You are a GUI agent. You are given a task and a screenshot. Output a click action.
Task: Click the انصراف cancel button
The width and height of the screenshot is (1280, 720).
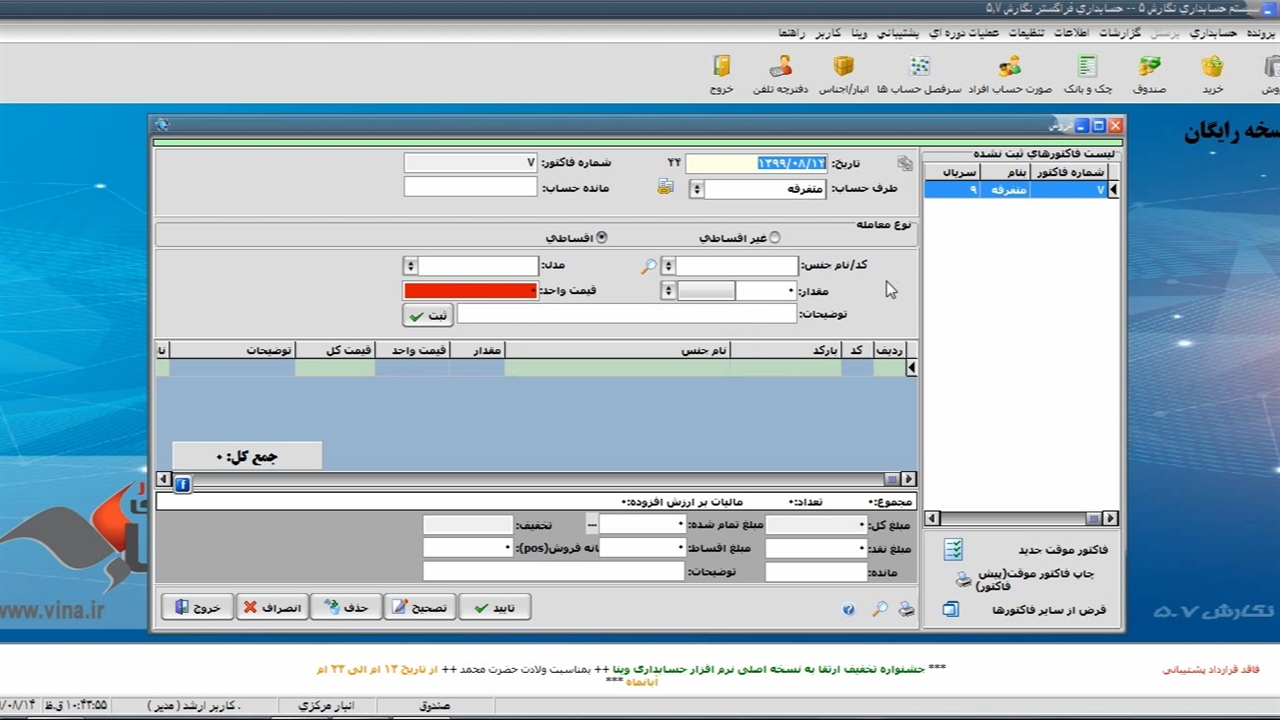(272, 607)
